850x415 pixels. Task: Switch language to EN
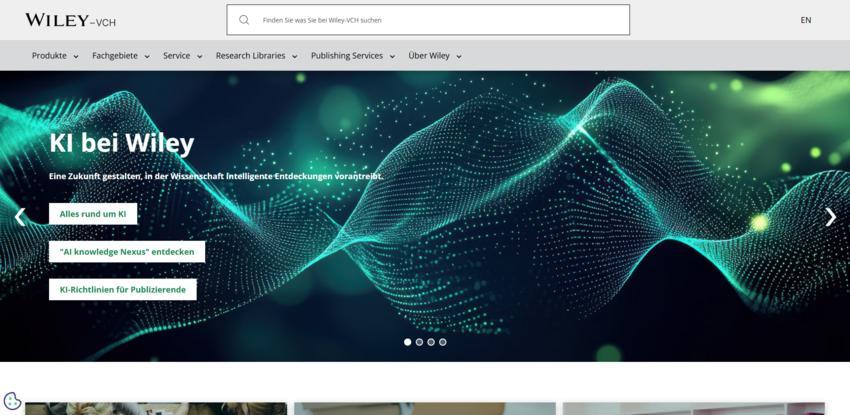(x=806, y=20)
